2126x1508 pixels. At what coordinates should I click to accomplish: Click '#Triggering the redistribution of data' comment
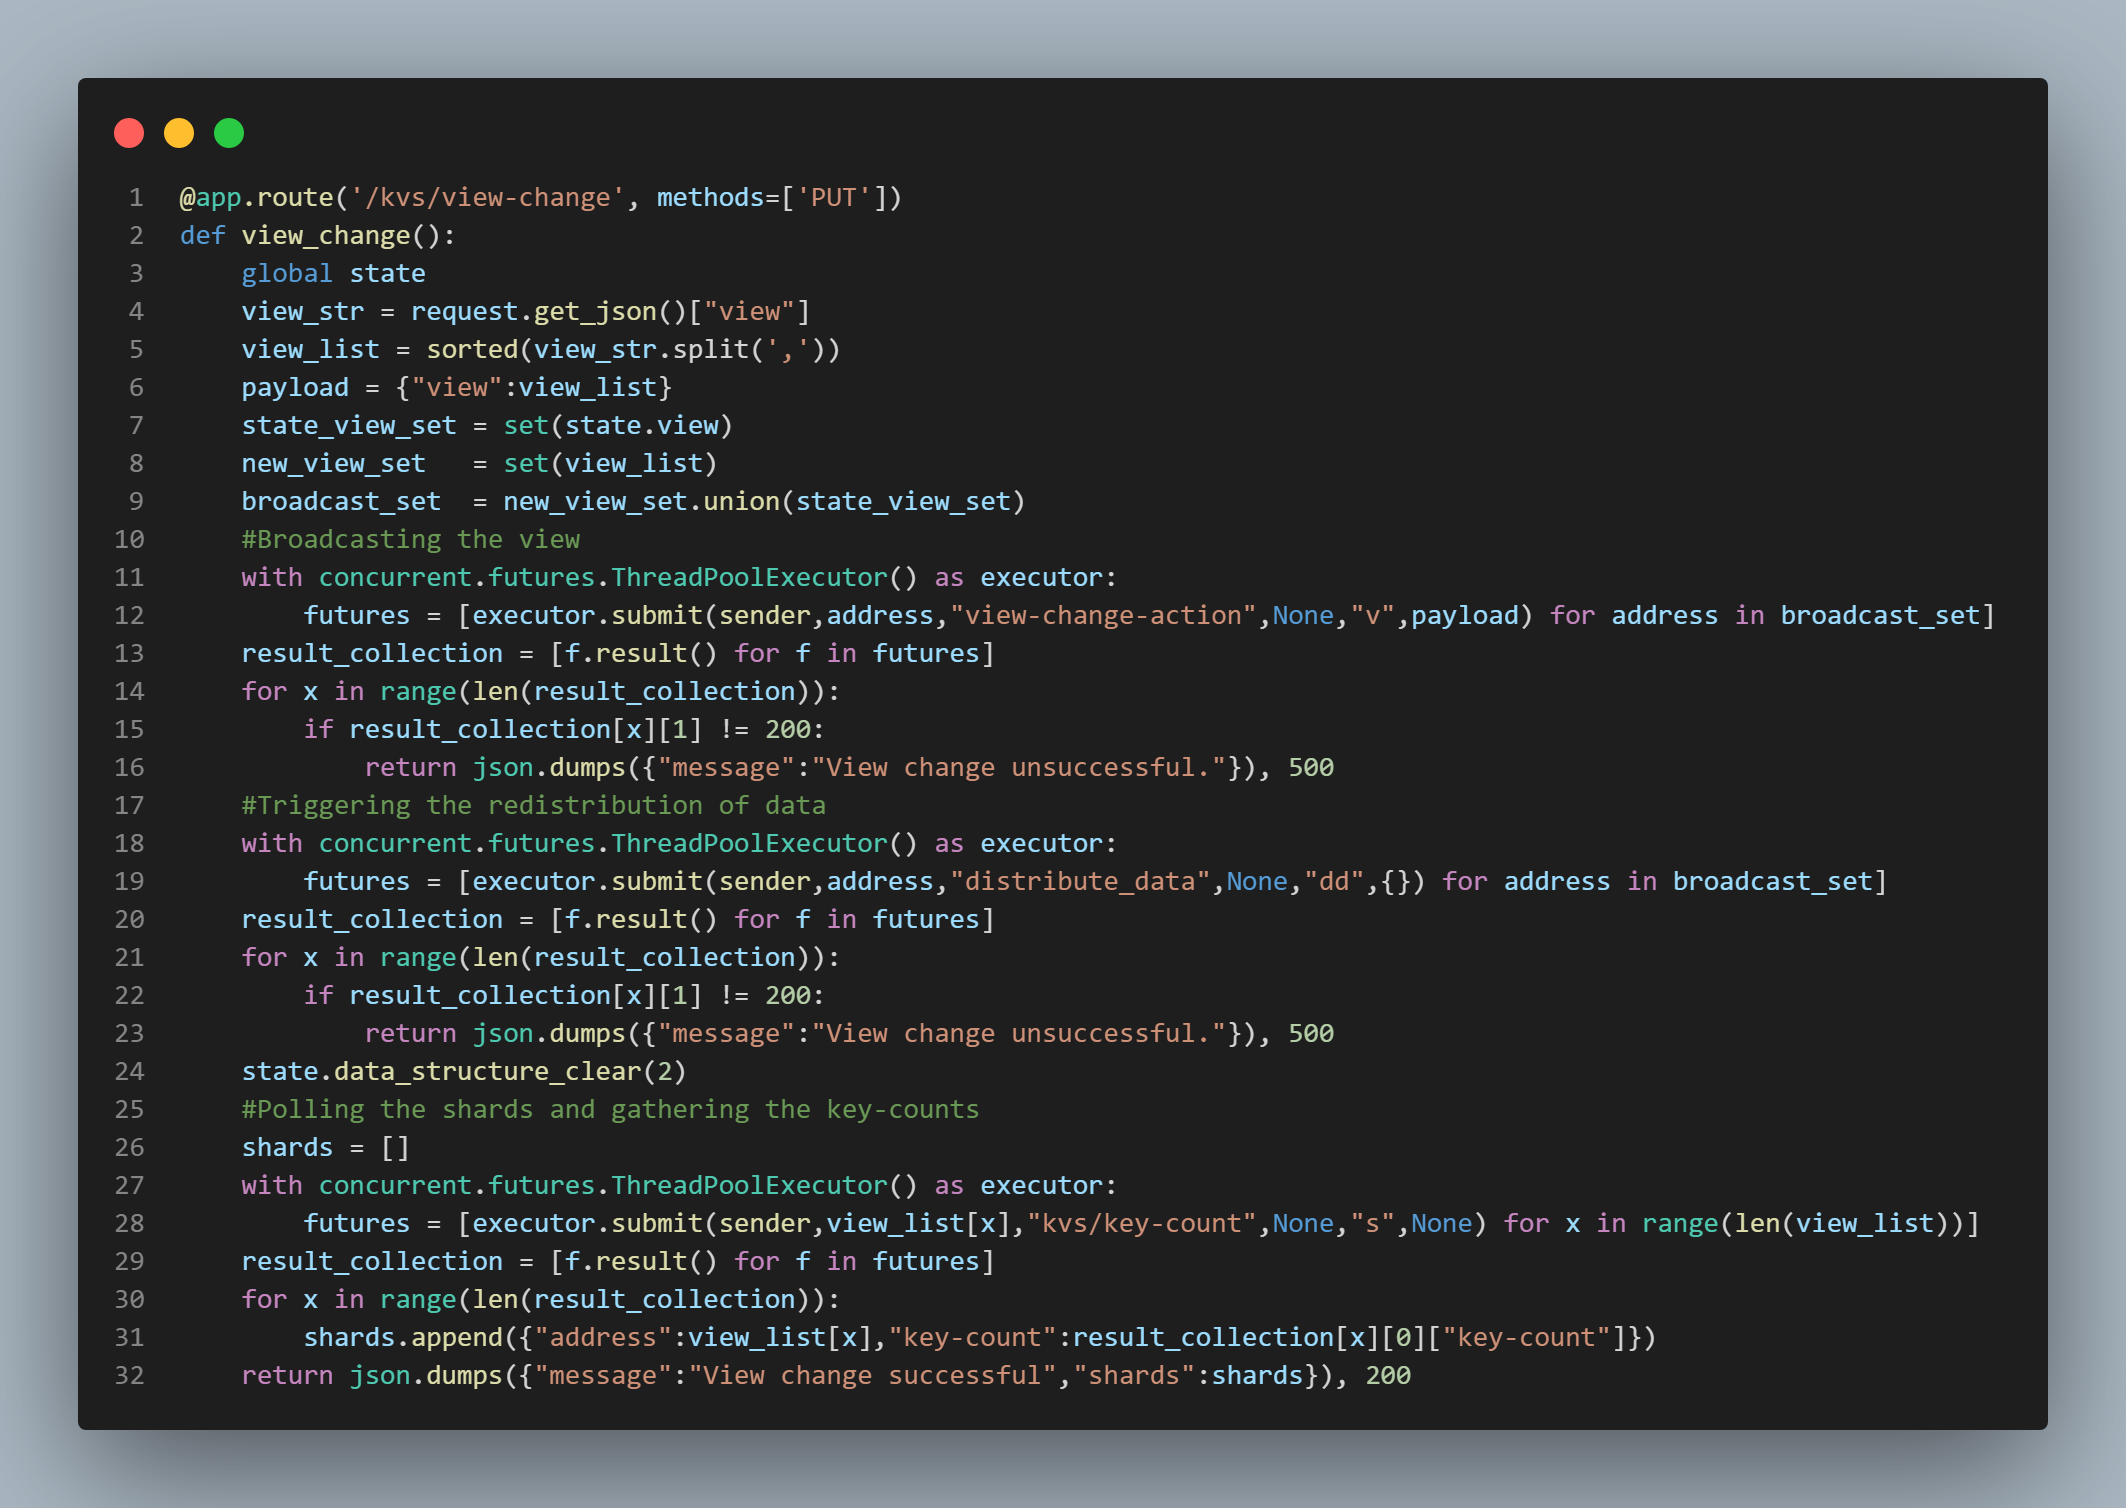tap(534, 806)
